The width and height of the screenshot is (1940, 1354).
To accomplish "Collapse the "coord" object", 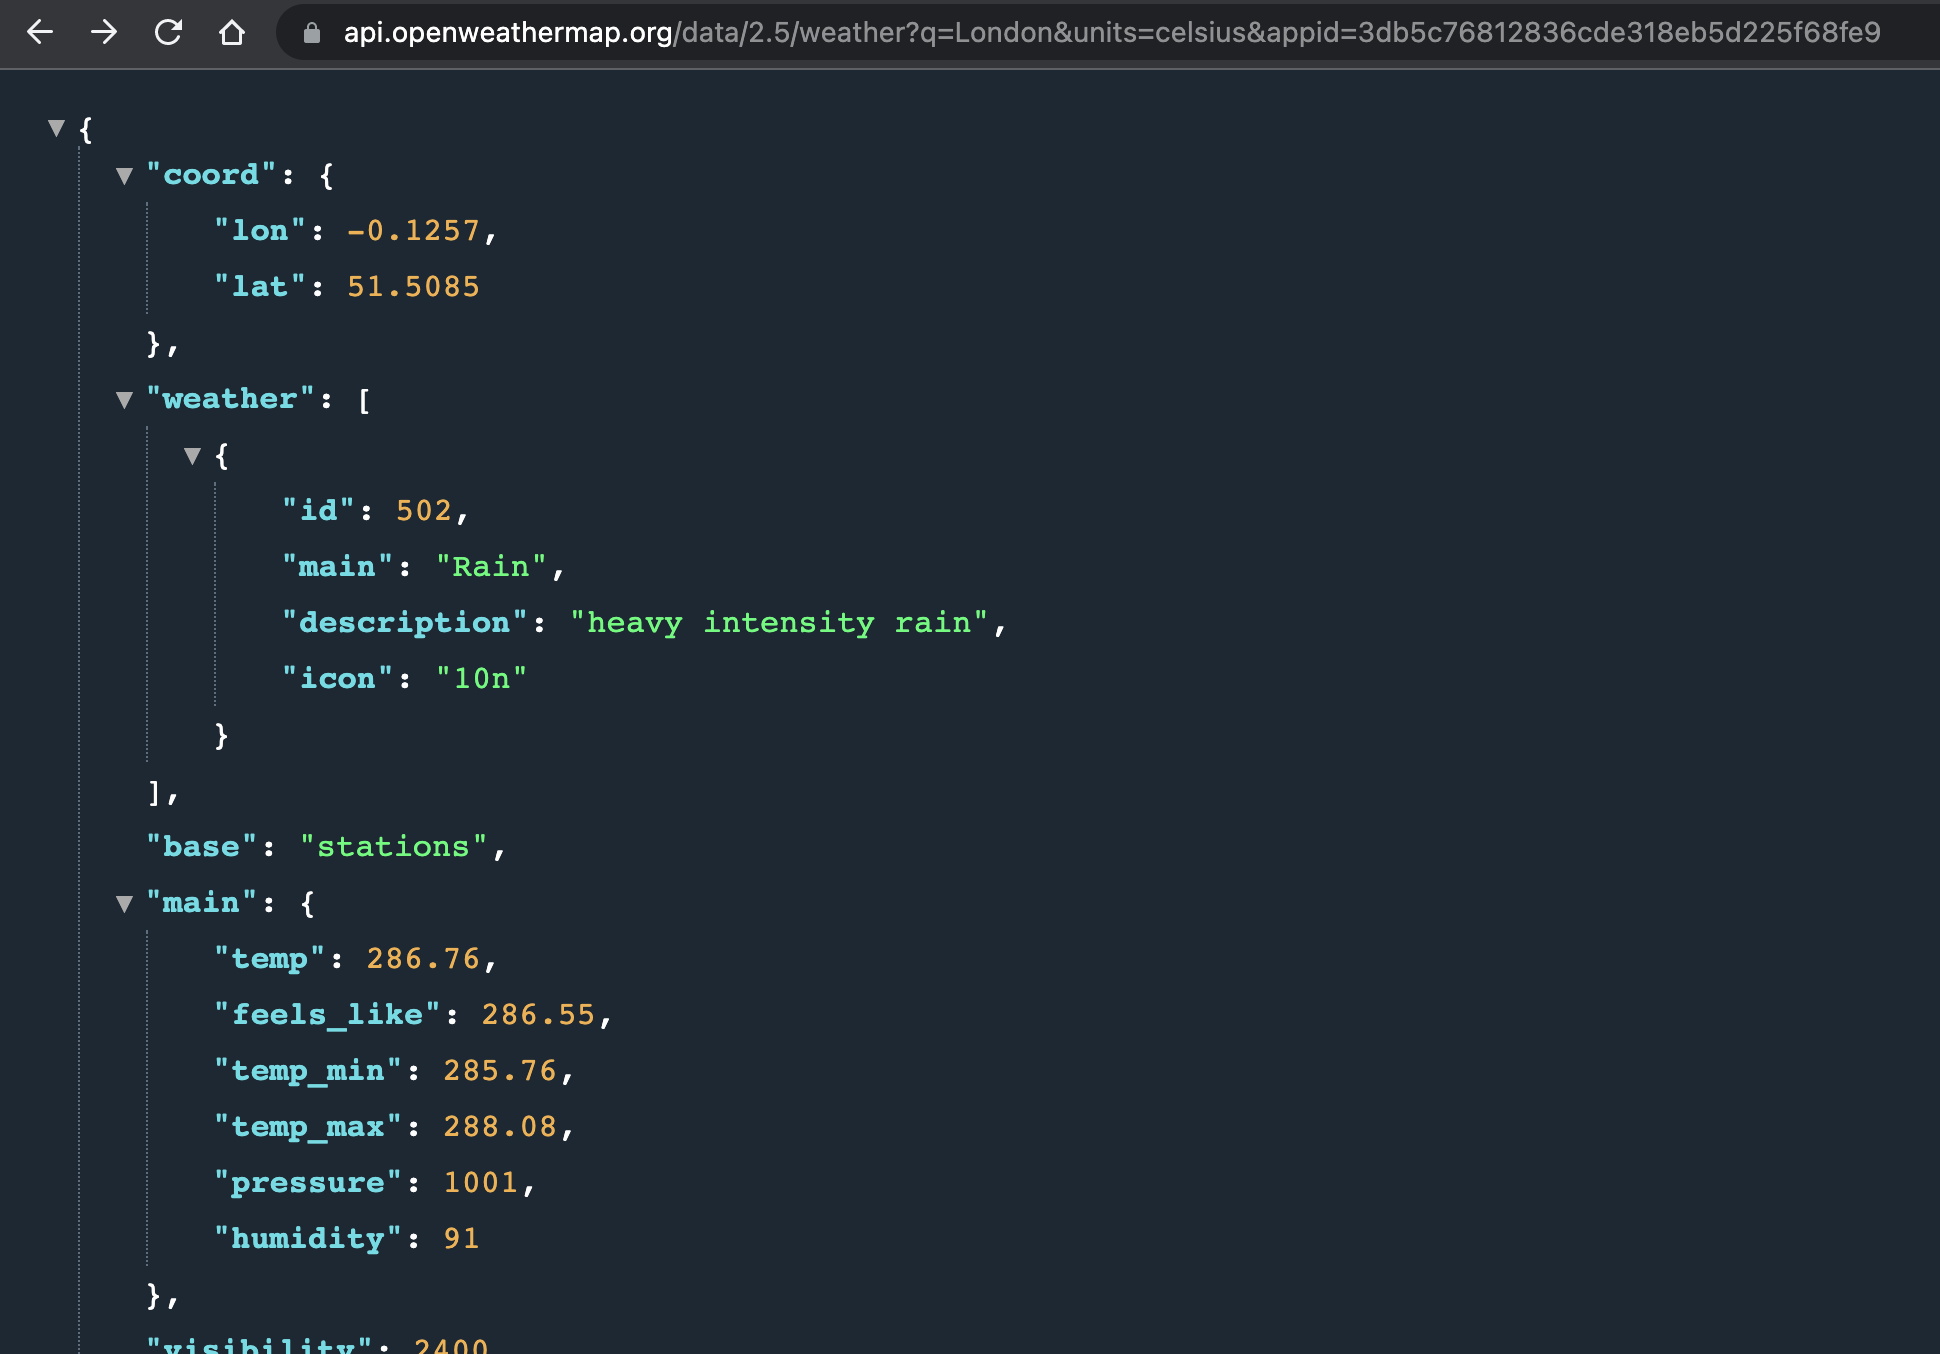I will tap(125, 176).
